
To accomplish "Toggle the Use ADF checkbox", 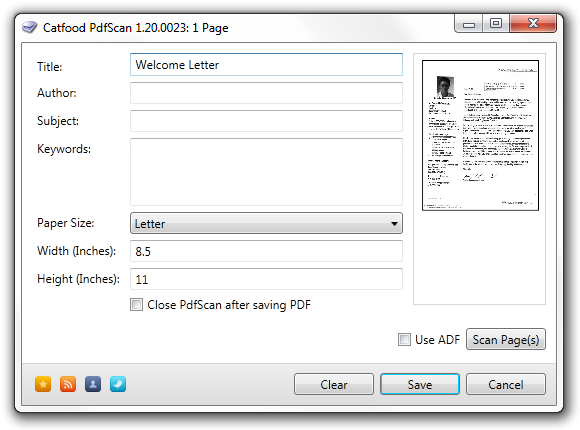I will (404, 339).
